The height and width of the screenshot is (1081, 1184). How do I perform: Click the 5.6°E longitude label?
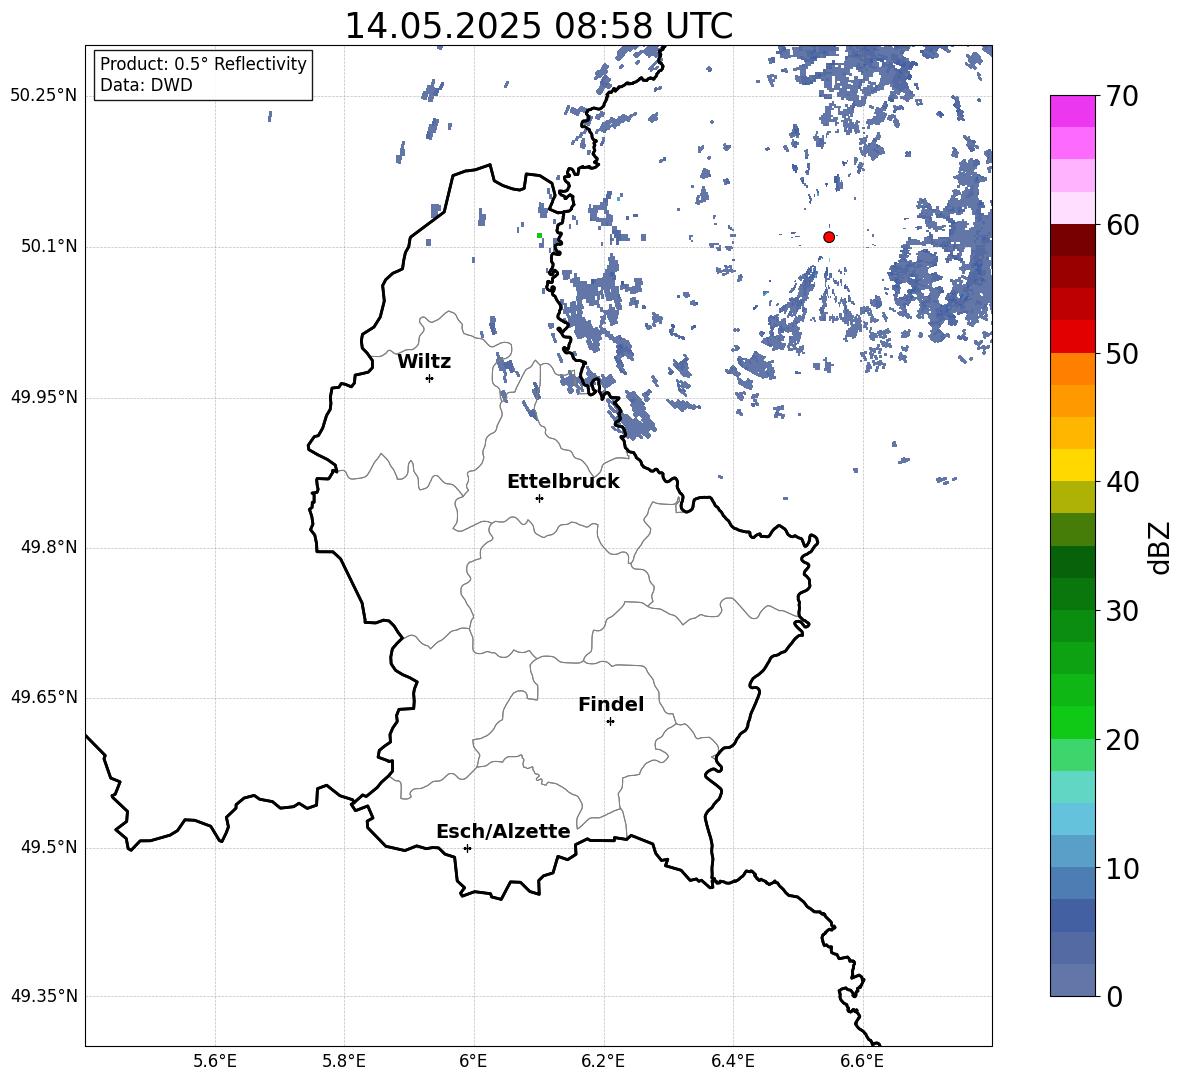pyautogui.click(x=215, y=1061)
